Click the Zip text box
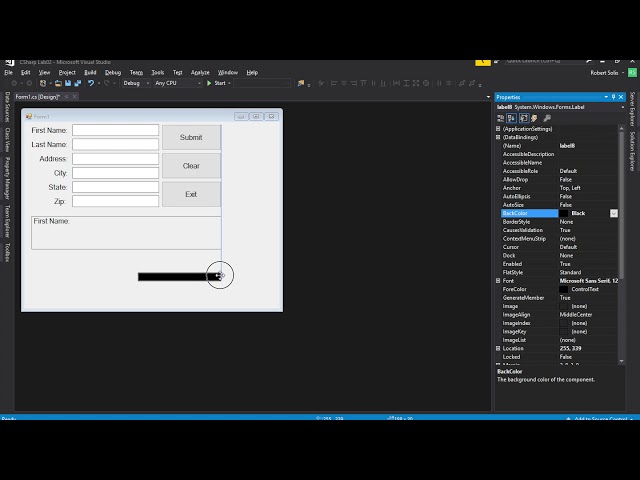 pyautogui.click(x=116, y=201)
